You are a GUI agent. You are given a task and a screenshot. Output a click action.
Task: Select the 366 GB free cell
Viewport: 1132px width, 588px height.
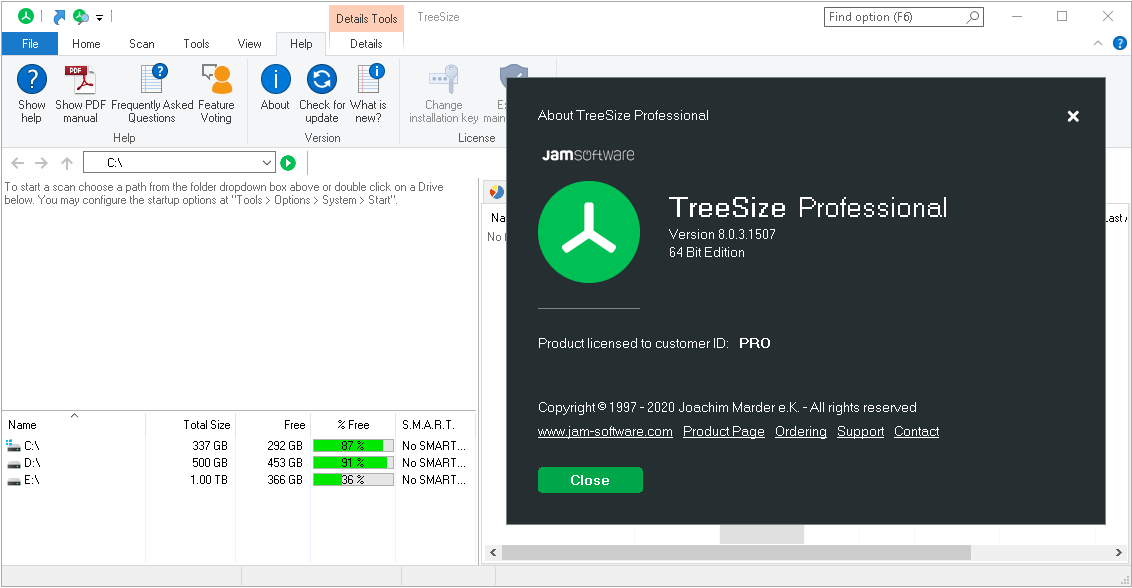[284, 480]
